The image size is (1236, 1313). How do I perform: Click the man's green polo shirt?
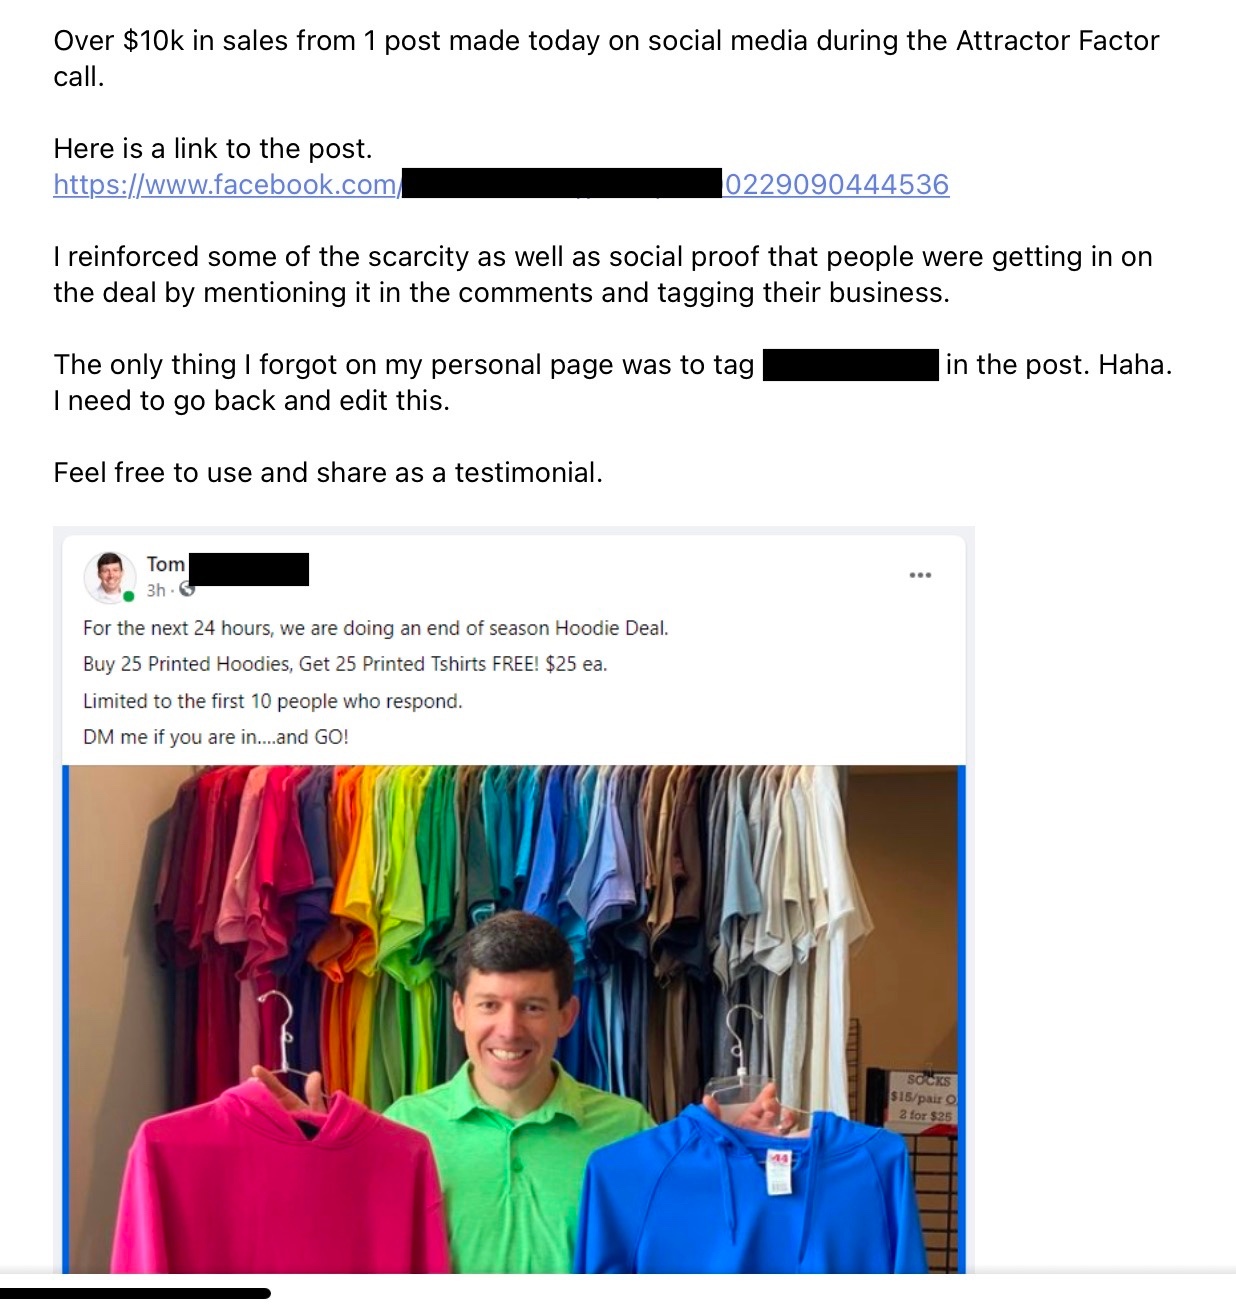click(510, 1180)
